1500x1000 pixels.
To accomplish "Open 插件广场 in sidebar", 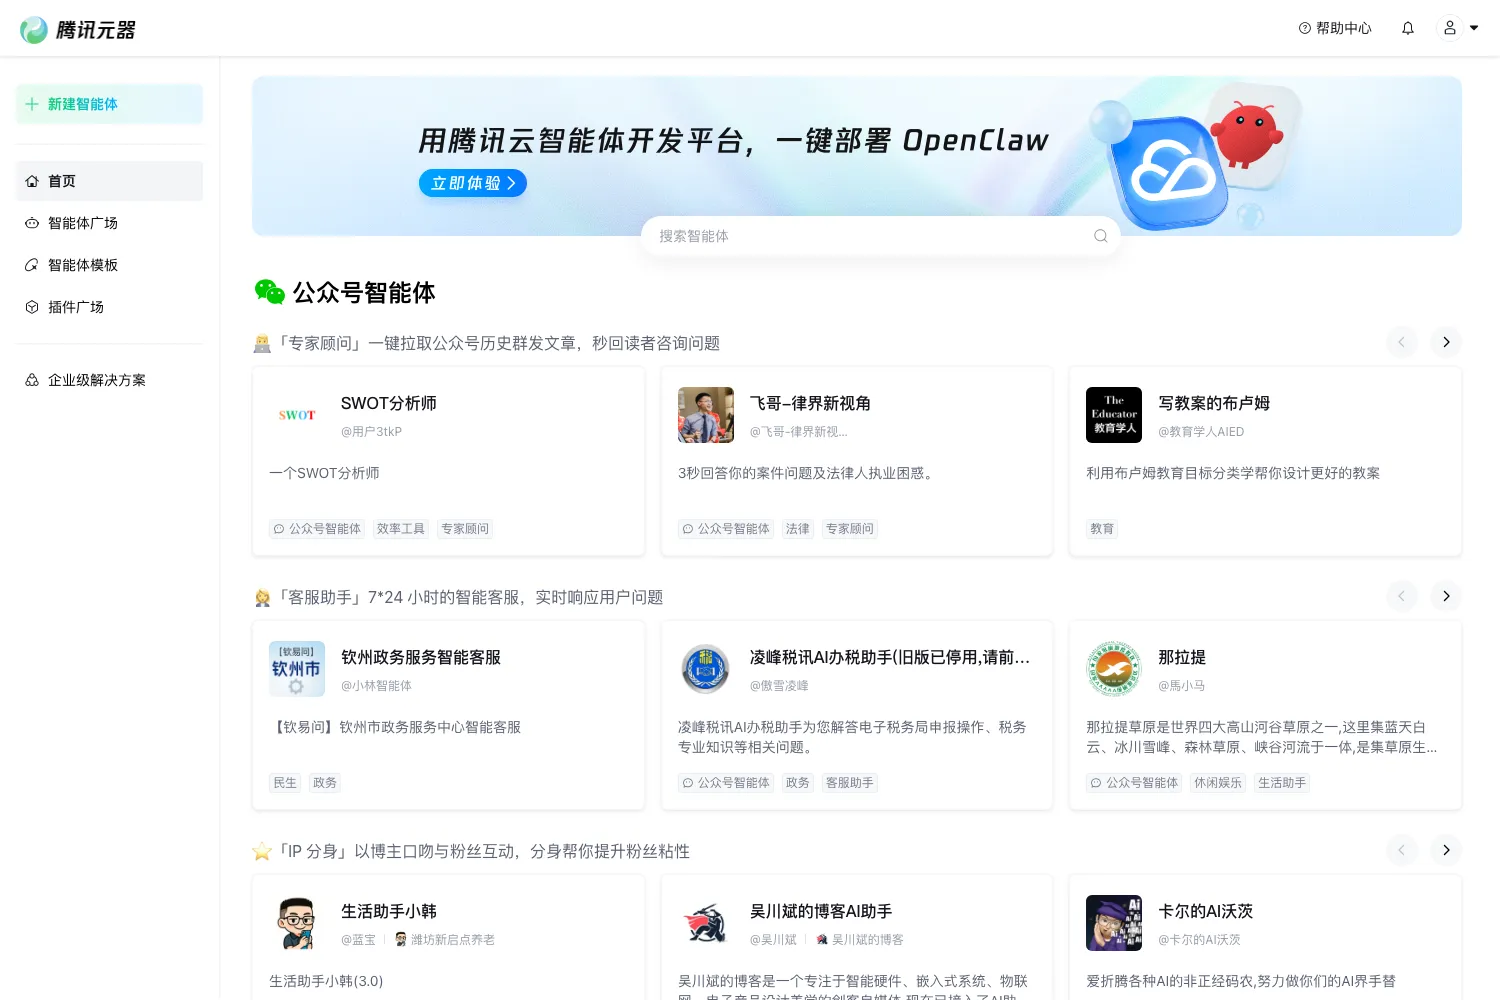I will [x=109, y=307].
